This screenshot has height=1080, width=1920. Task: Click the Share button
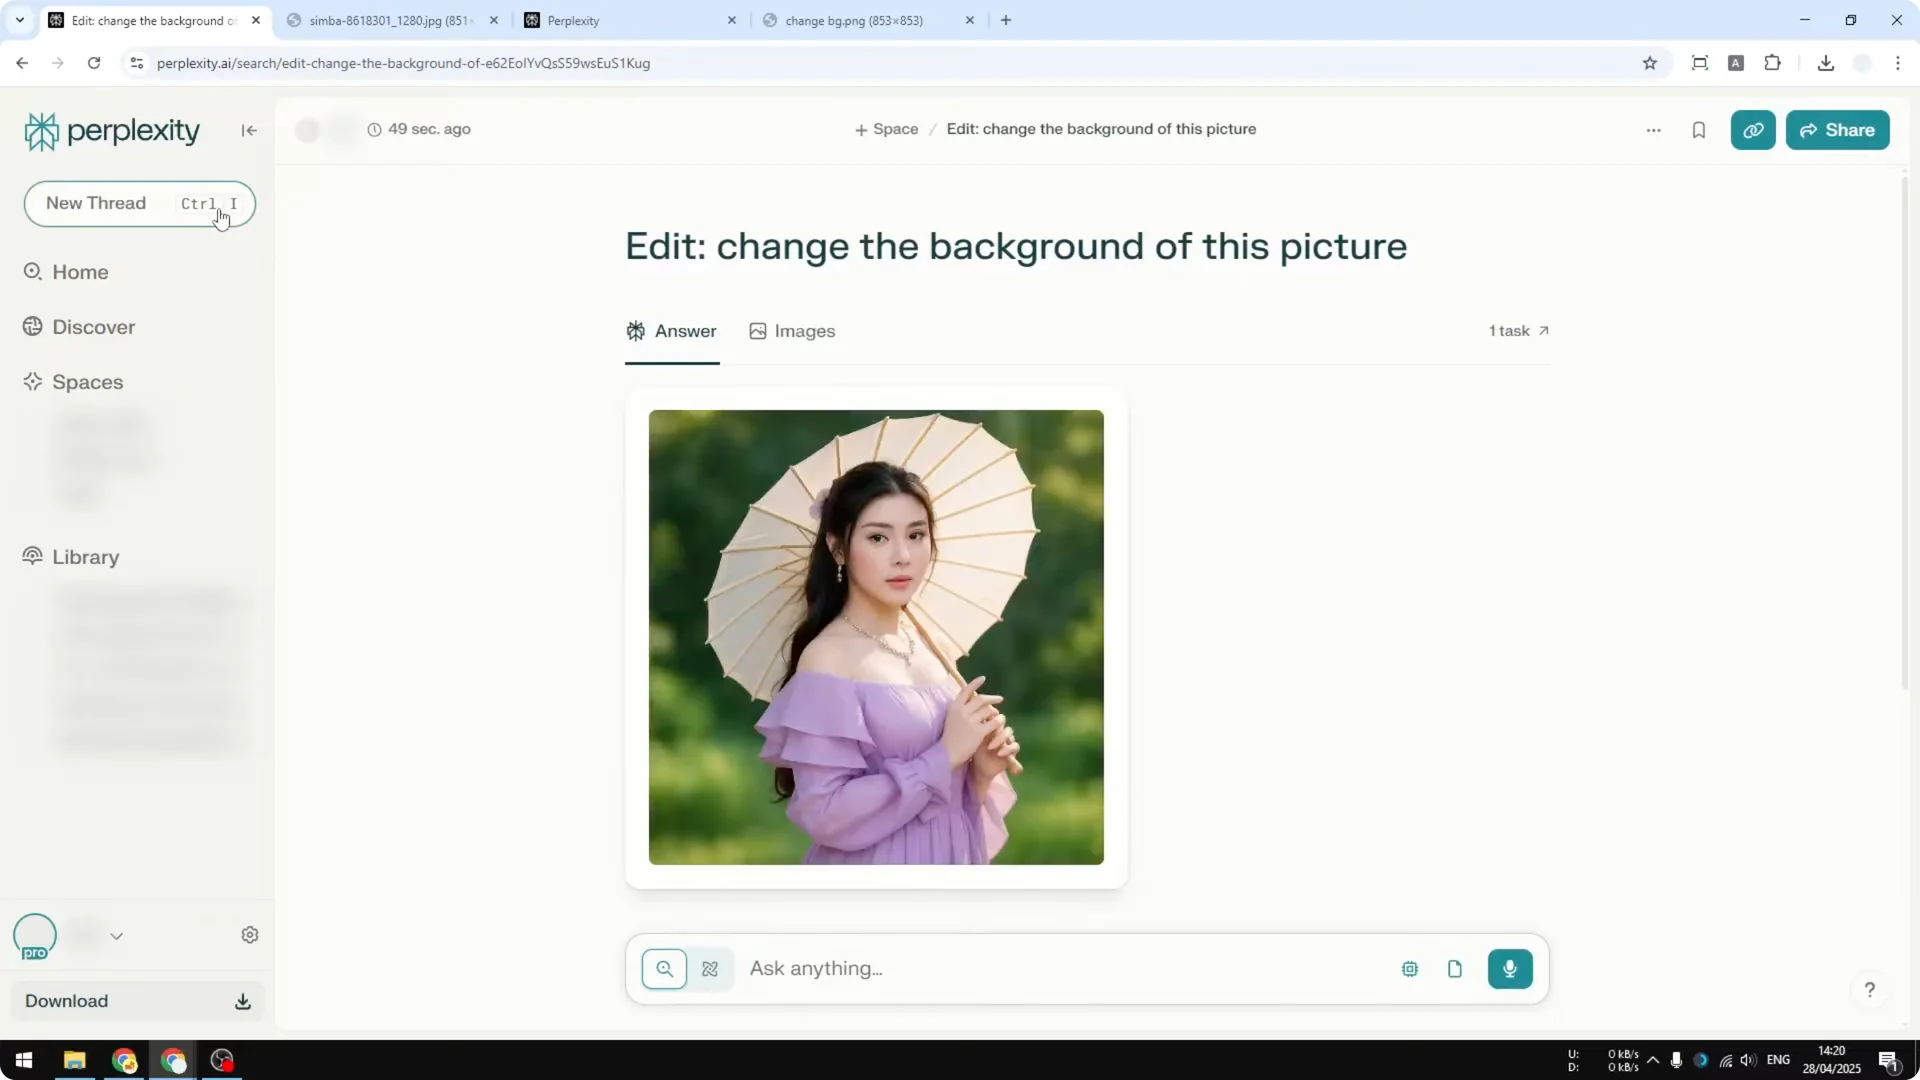tap(1838, 130)
